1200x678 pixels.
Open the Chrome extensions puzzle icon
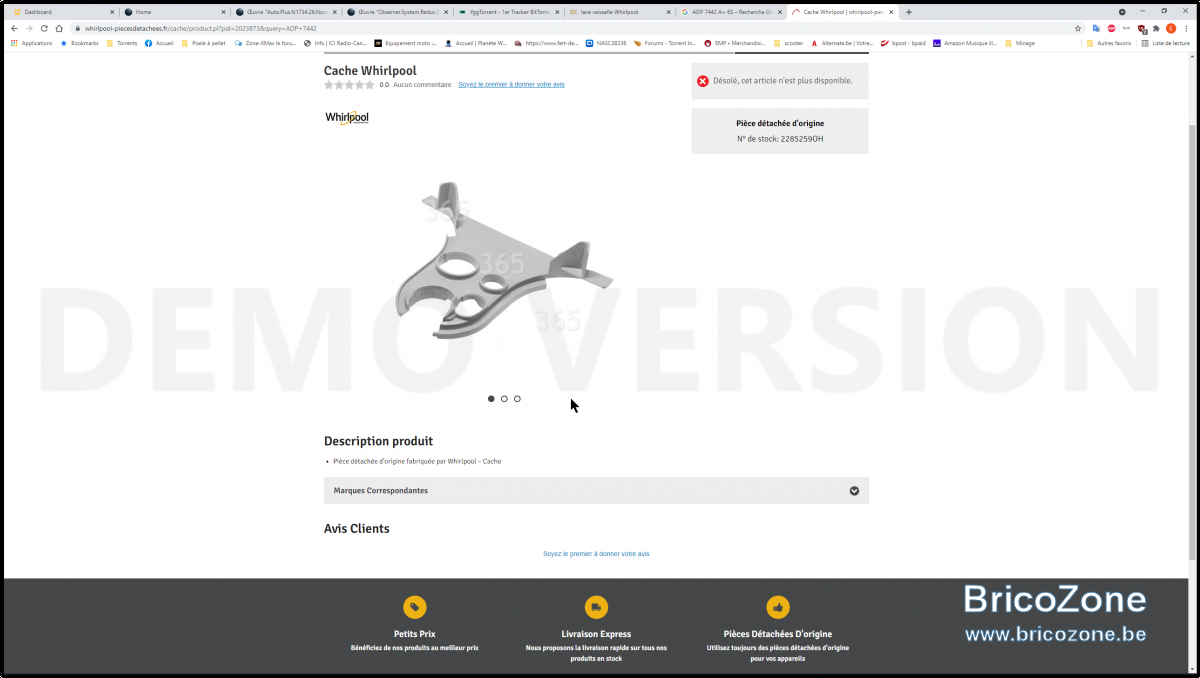[1156, 28]
